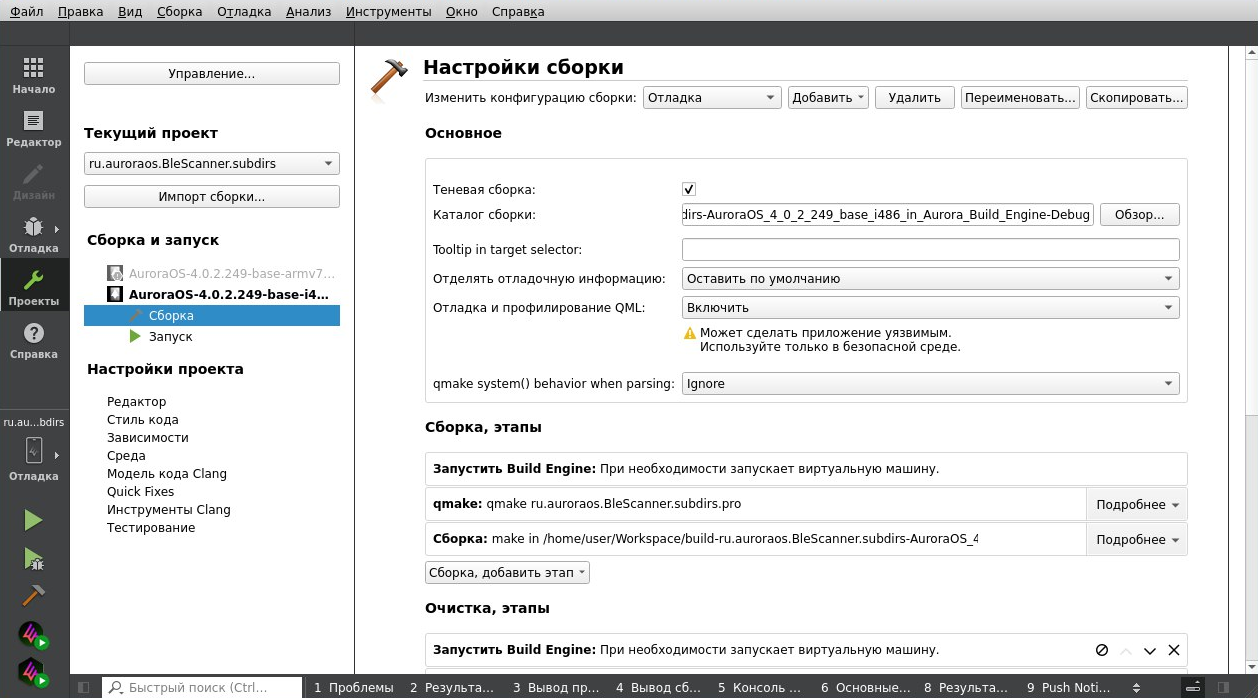Click the Tooltip in target selector field

coord(930,250)
